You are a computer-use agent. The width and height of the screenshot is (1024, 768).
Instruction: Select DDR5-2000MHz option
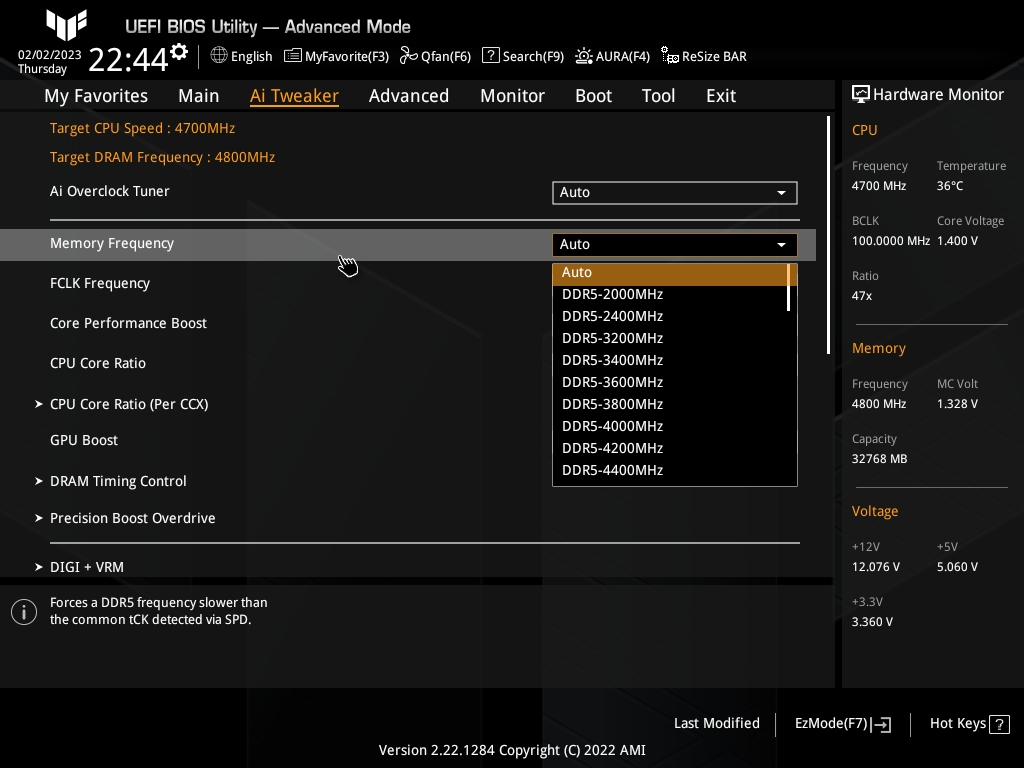(671, 295)
